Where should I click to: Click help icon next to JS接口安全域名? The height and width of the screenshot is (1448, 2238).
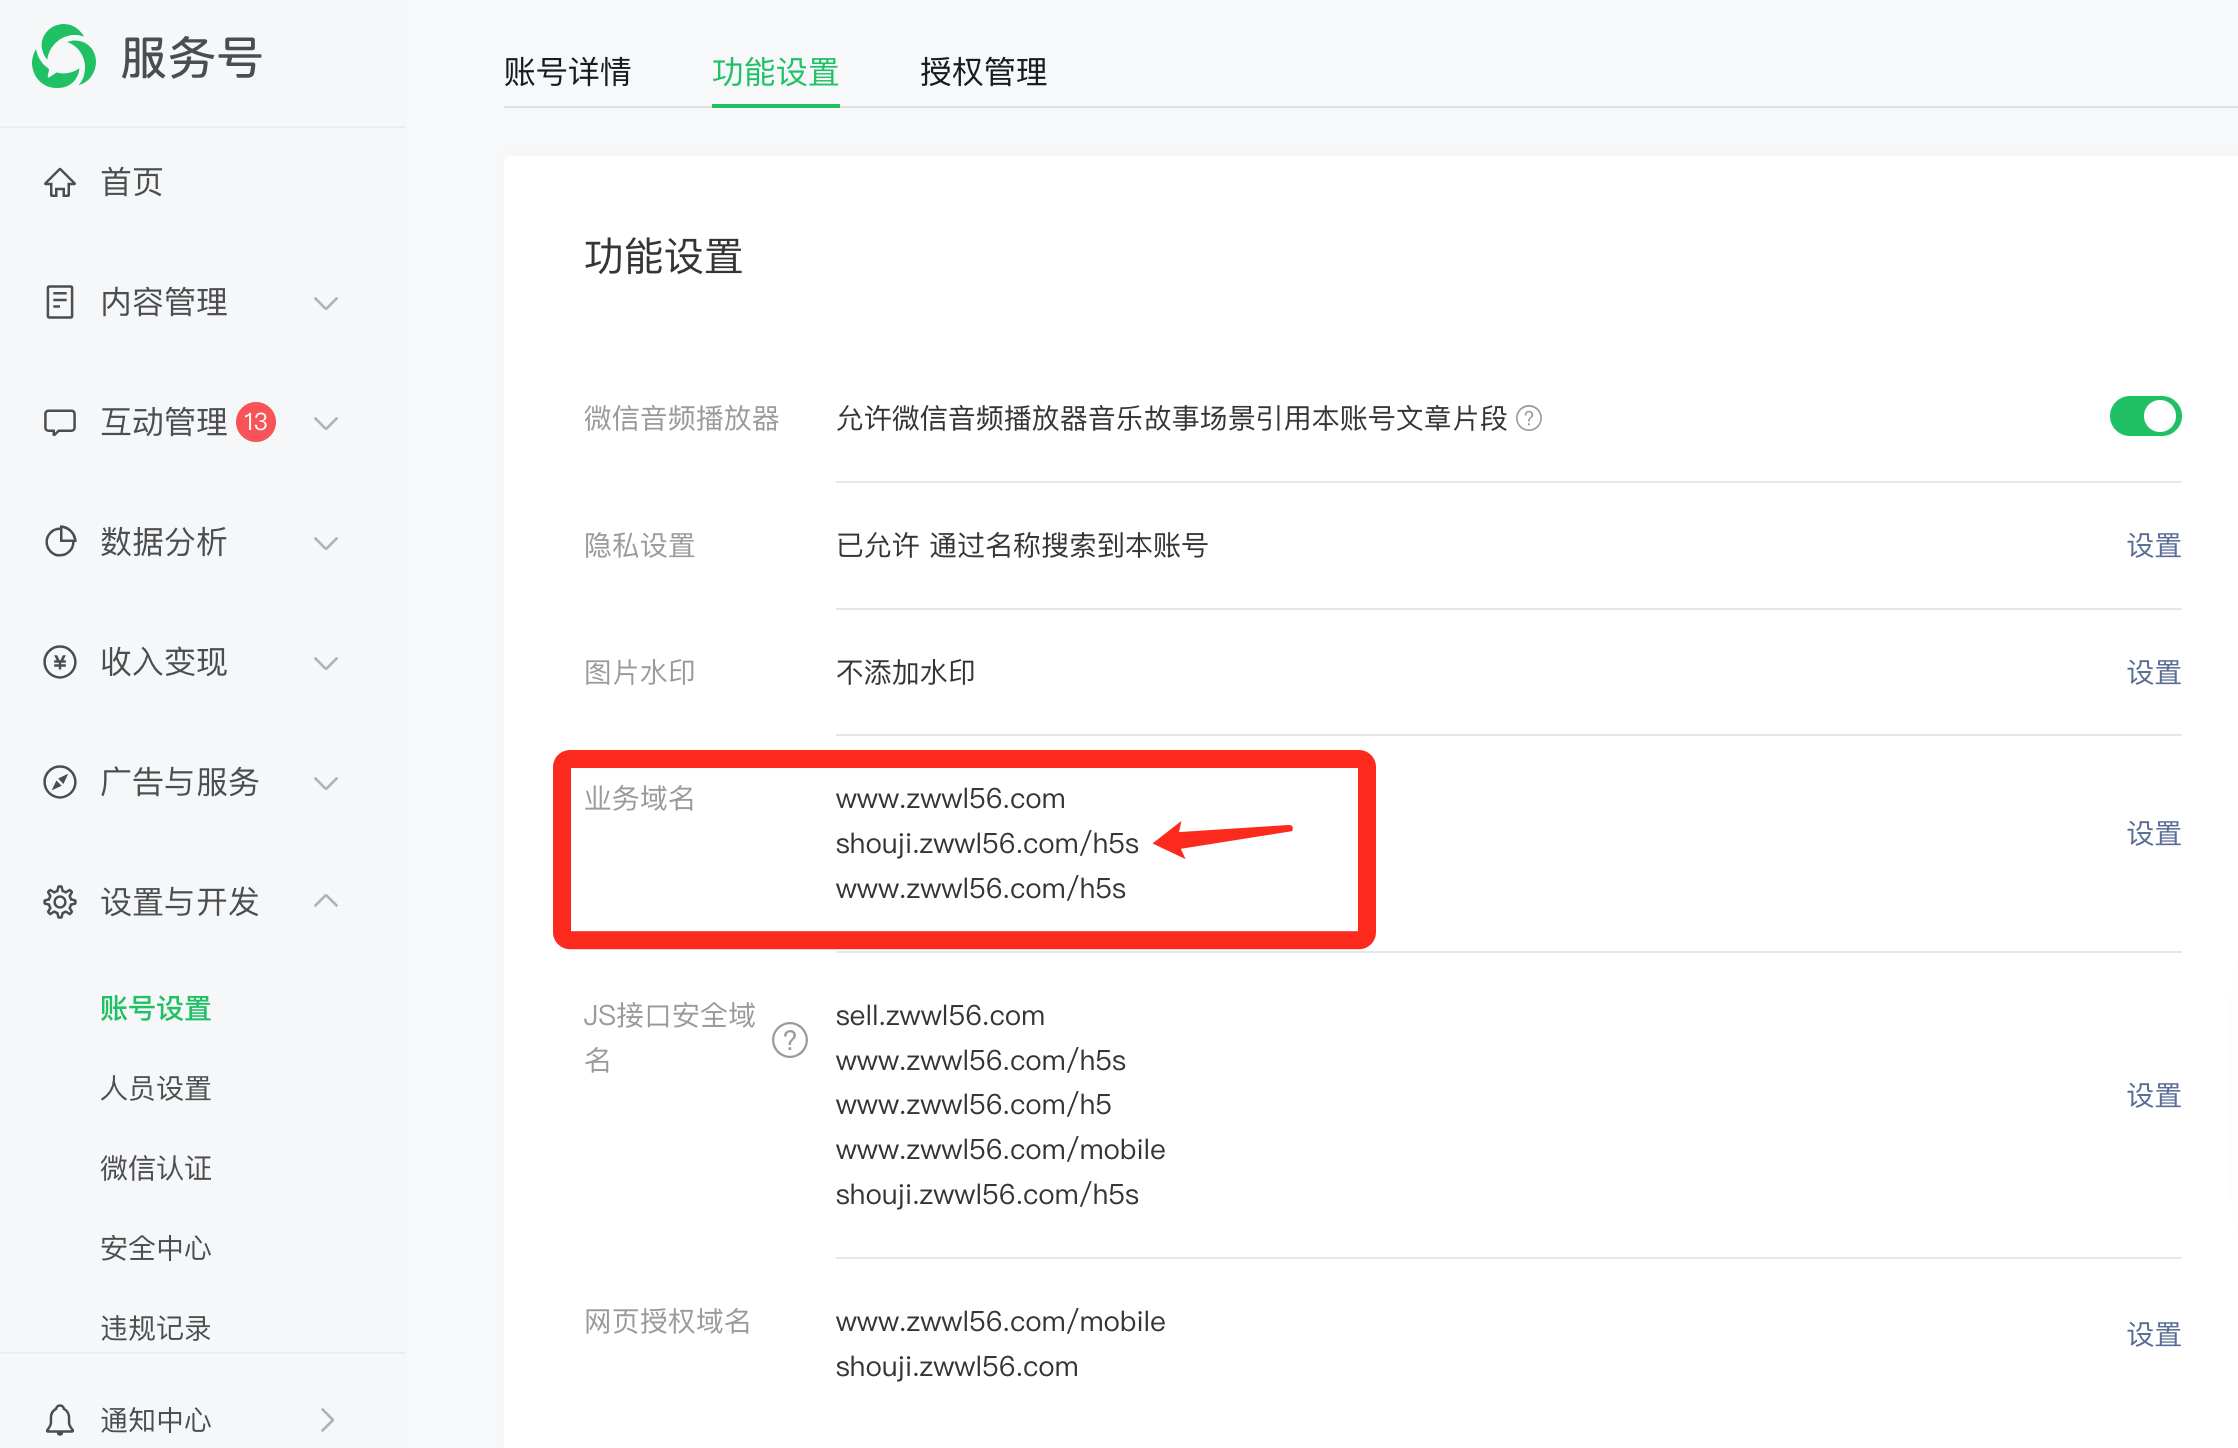(789, 1040)
